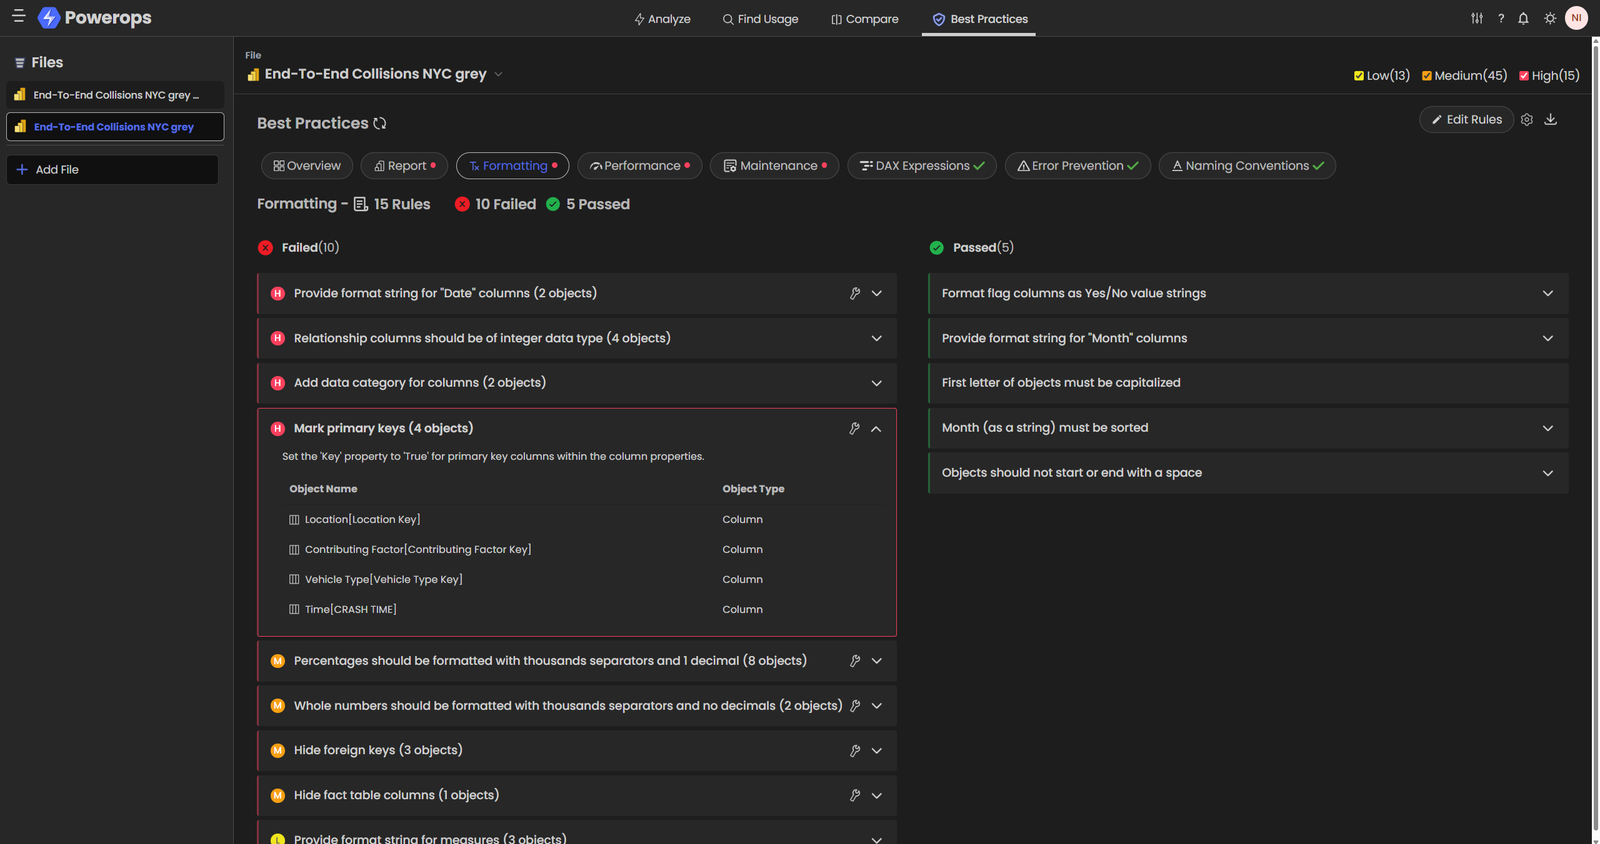Screen dimensions: 1600x844
Task: Open the Report category
Action: tap(404, 166)
